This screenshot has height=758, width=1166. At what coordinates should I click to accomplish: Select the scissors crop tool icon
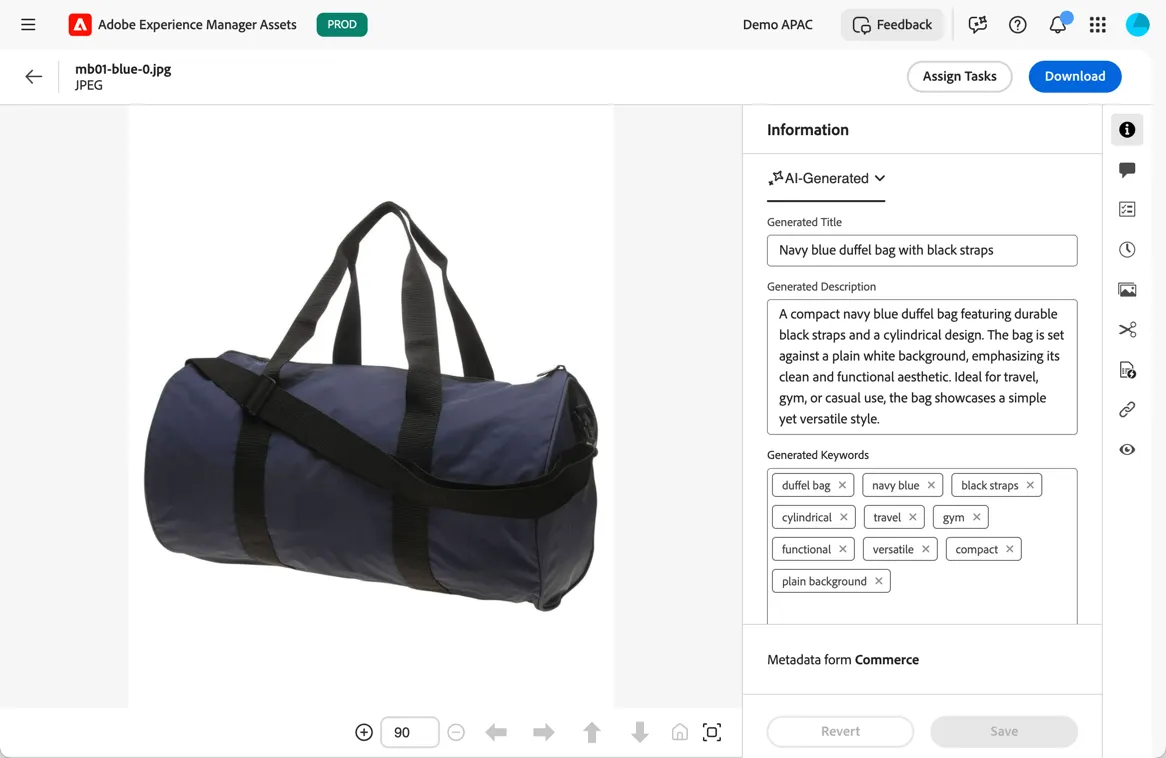coord(1127,330)
